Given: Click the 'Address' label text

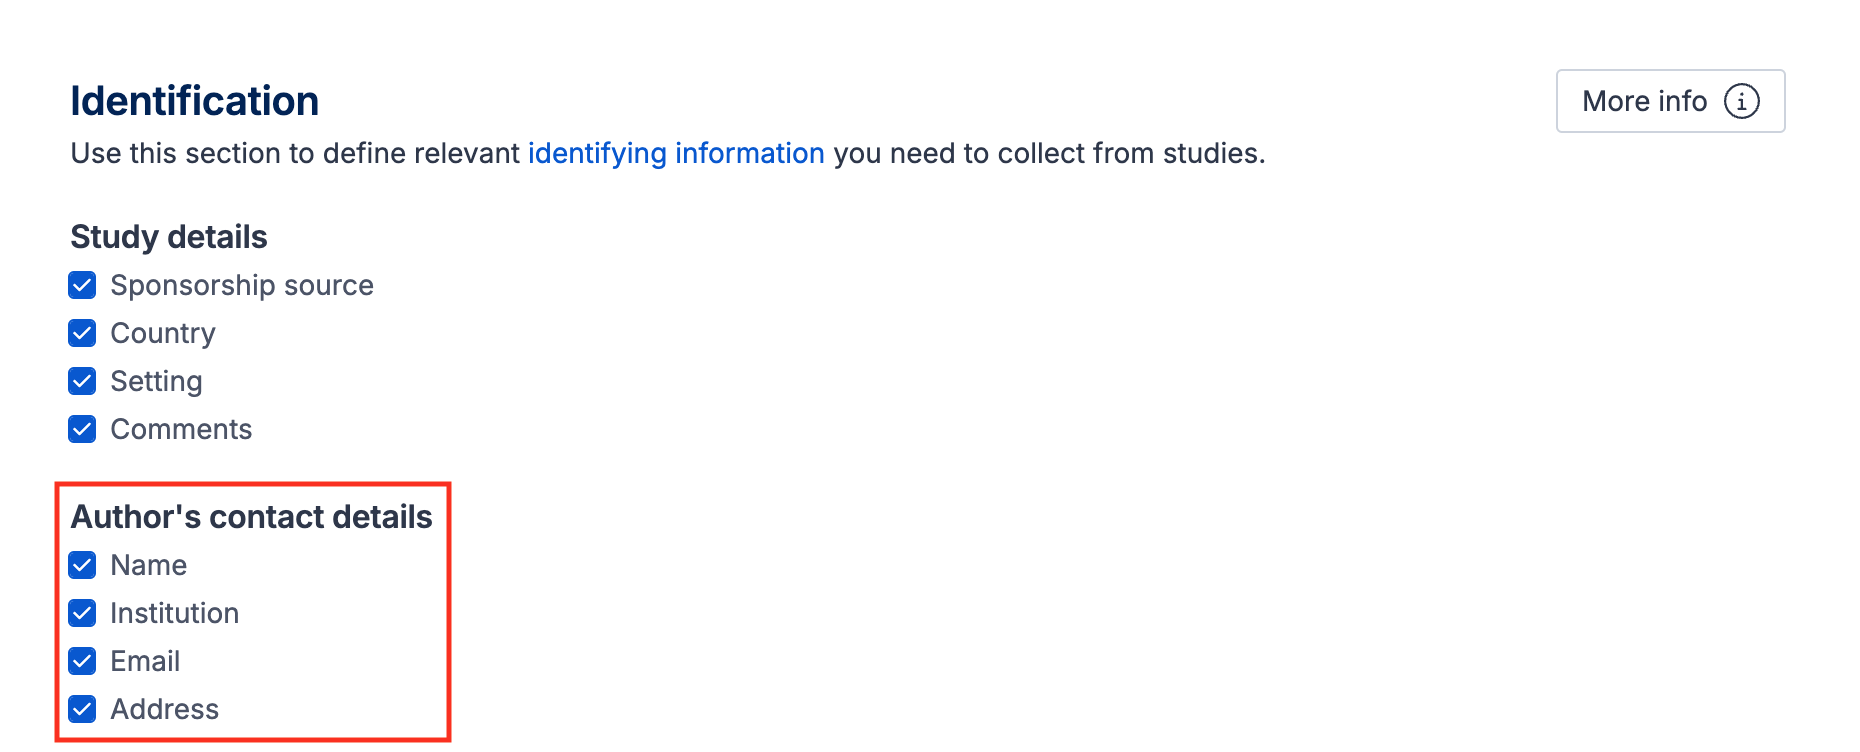Looking at the screenshot, I should (164, 709).
